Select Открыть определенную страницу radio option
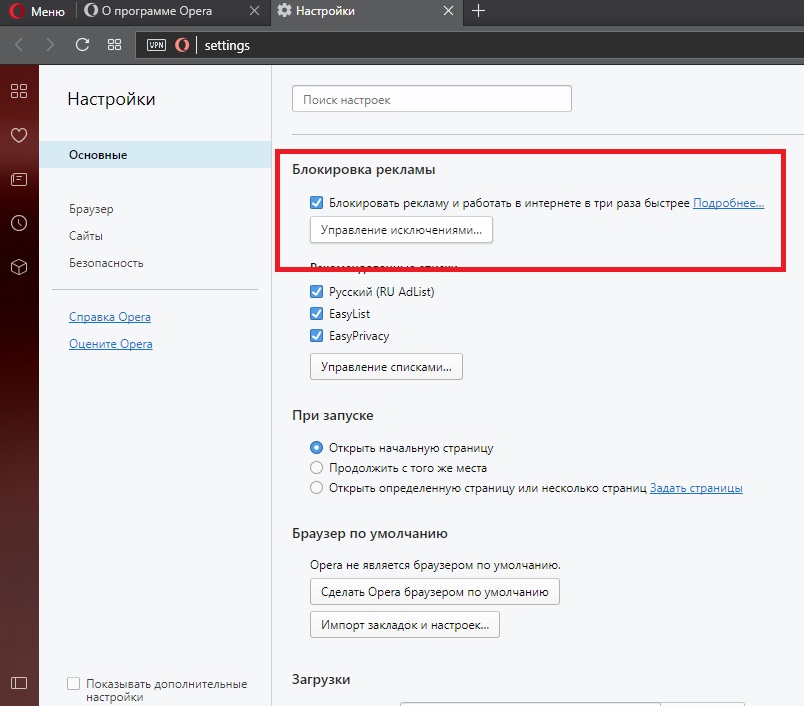 pyautogui.click(x=316, y=488)
